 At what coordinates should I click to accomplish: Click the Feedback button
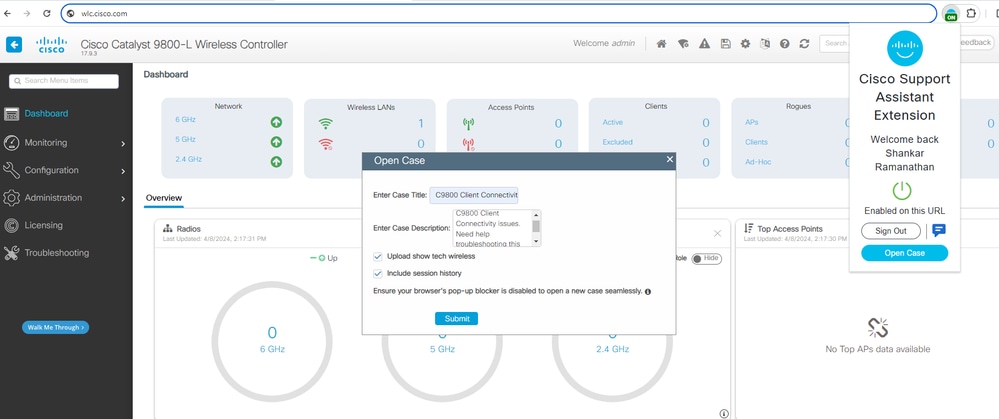[x=976, y=43]
